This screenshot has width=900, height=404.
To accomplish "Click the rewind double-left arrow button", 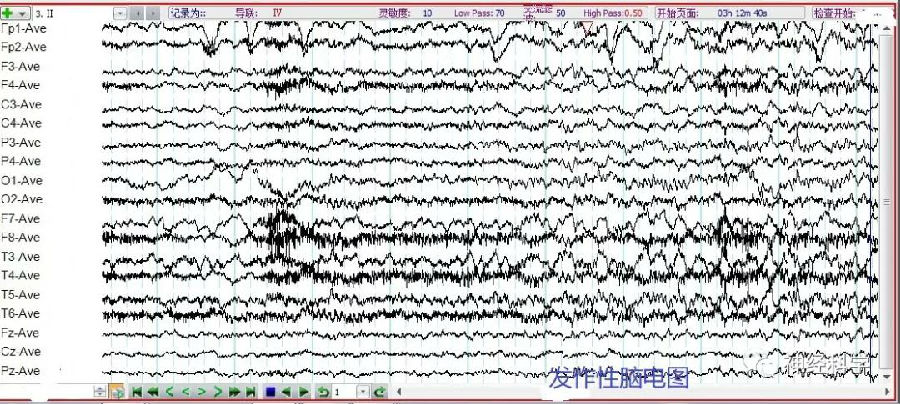I will (153, 392).
